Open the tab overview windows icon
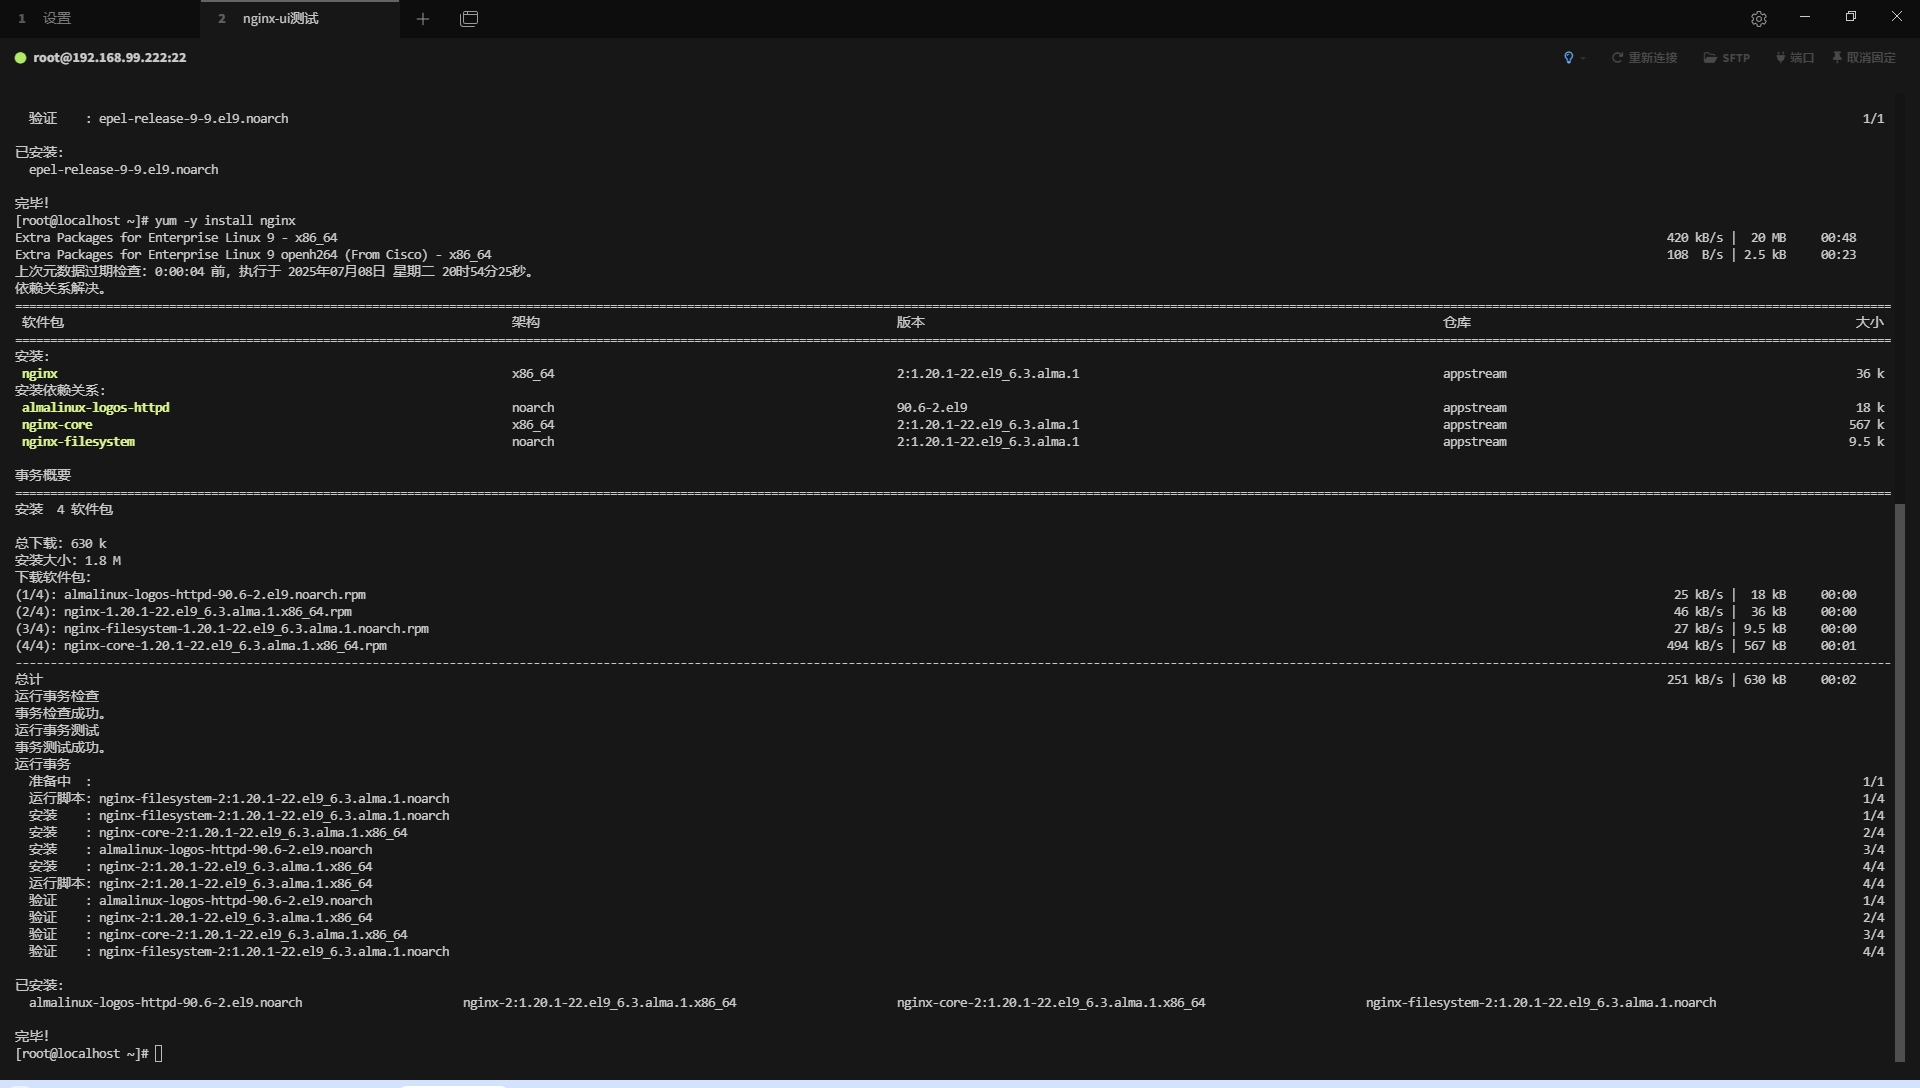Image resolution: width=1920 pixels, height=1088 pixels. click(469, 18)
